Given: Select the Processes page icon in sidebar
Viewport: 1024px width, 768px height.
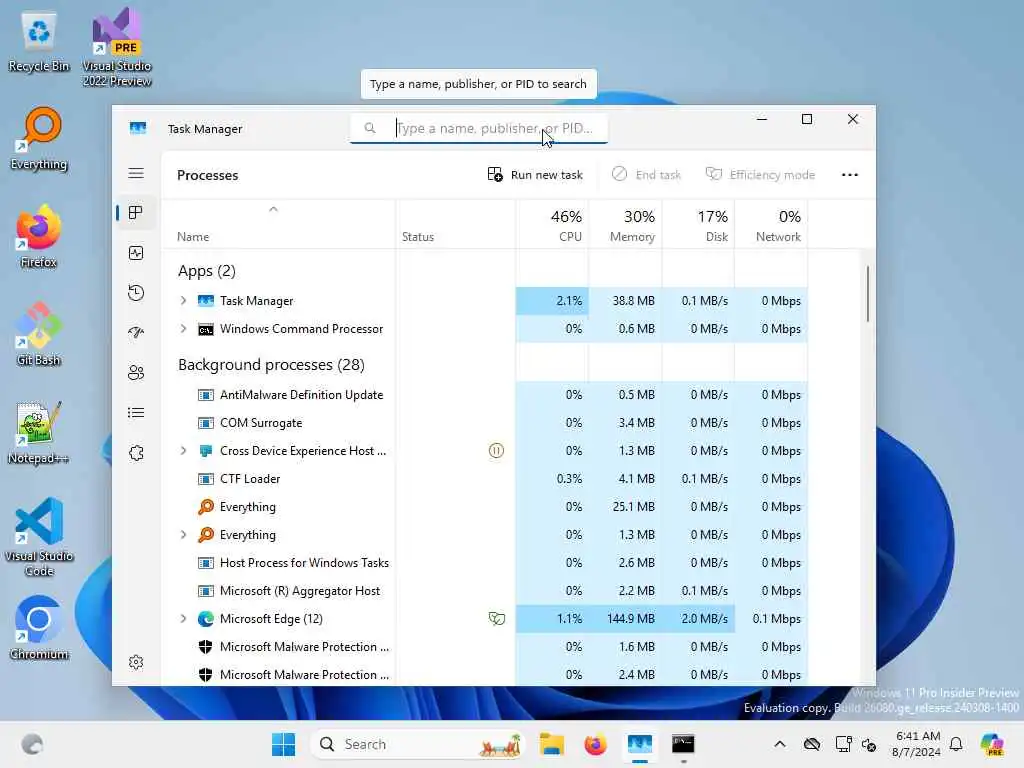Looking at the screenshot, I should click(x=136, y=213).
